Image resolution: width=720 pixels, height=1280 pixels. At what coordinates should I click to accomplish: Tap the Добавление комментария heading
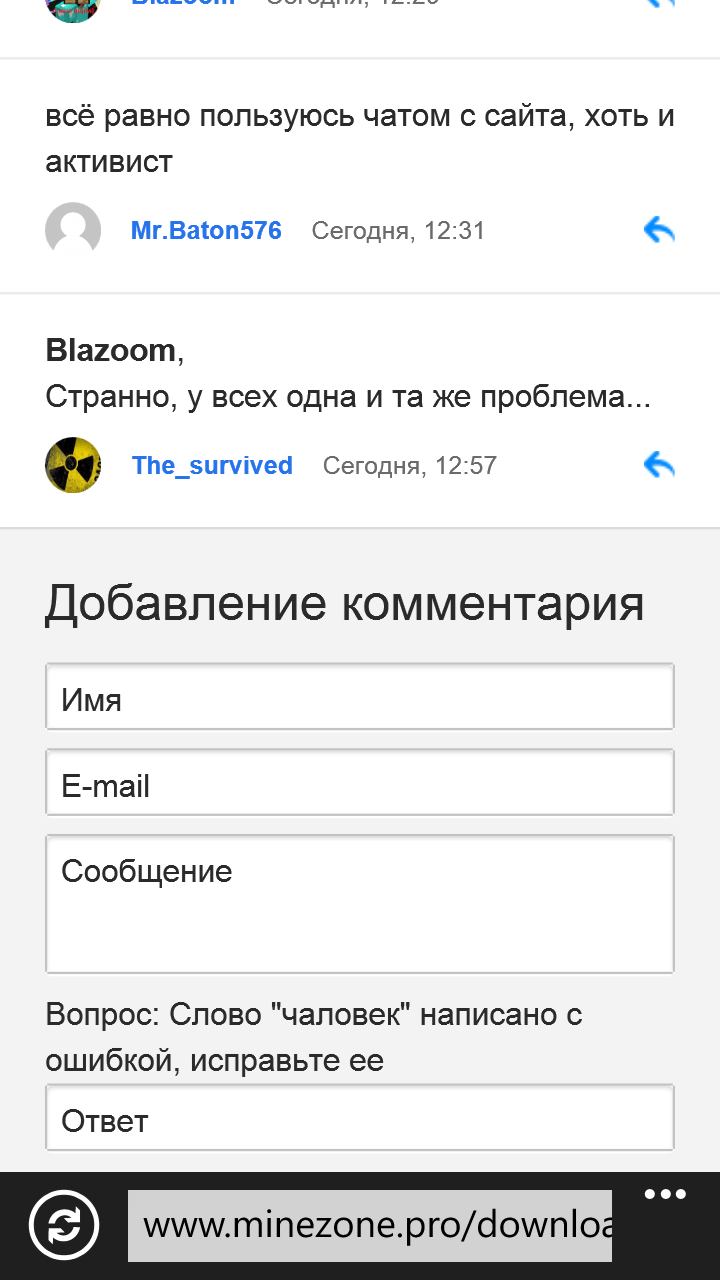pos(344,604)
